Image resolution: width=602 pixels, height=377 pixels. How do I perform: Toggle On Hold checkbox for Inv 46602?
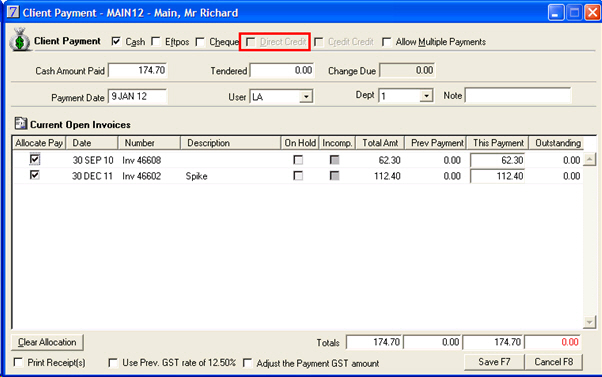298,176
